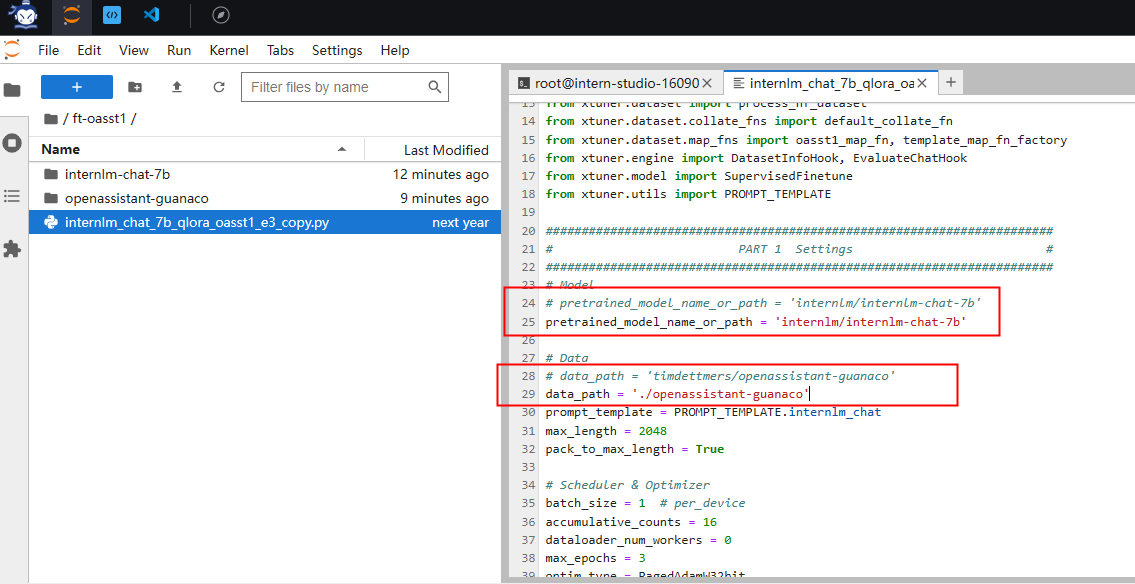Open the Help menu

[394, 51]
